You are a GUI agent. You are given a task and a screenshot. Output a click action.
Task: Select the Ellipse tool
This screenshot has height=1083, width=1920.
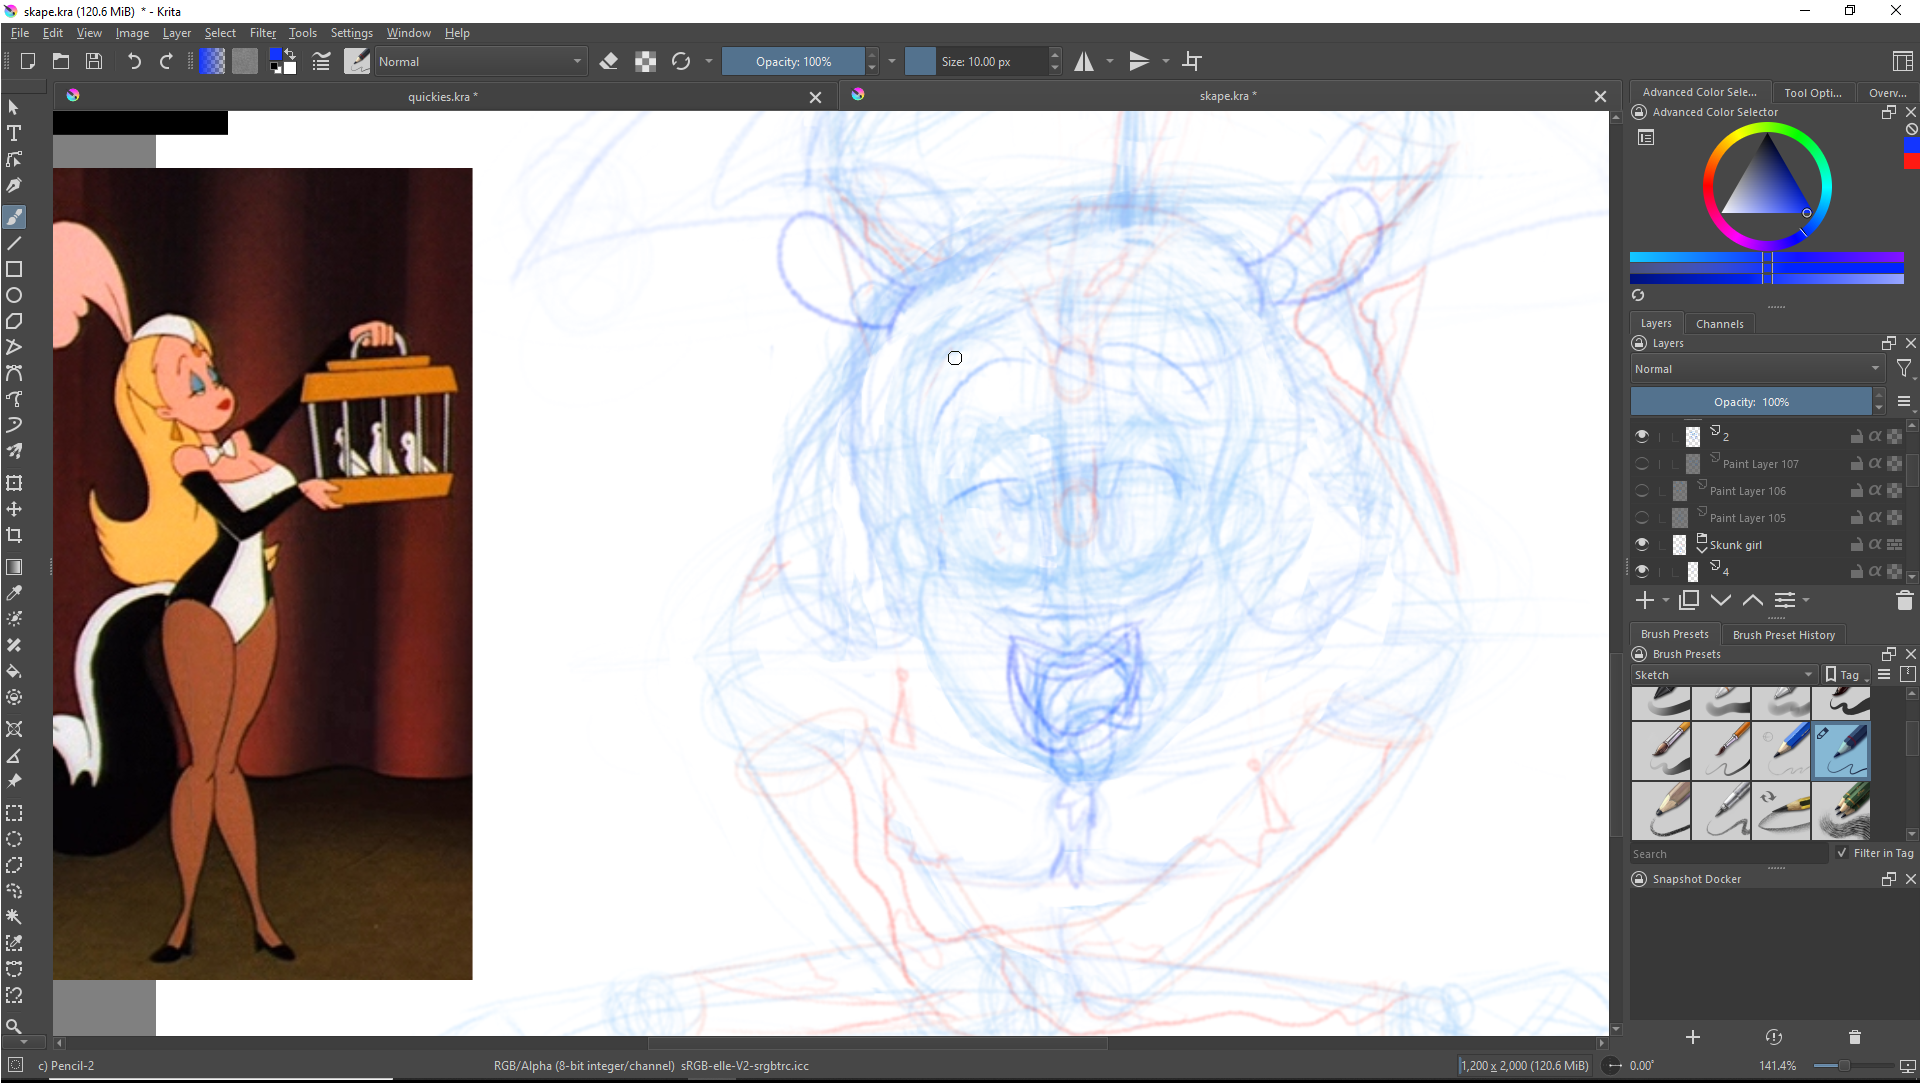14,295
